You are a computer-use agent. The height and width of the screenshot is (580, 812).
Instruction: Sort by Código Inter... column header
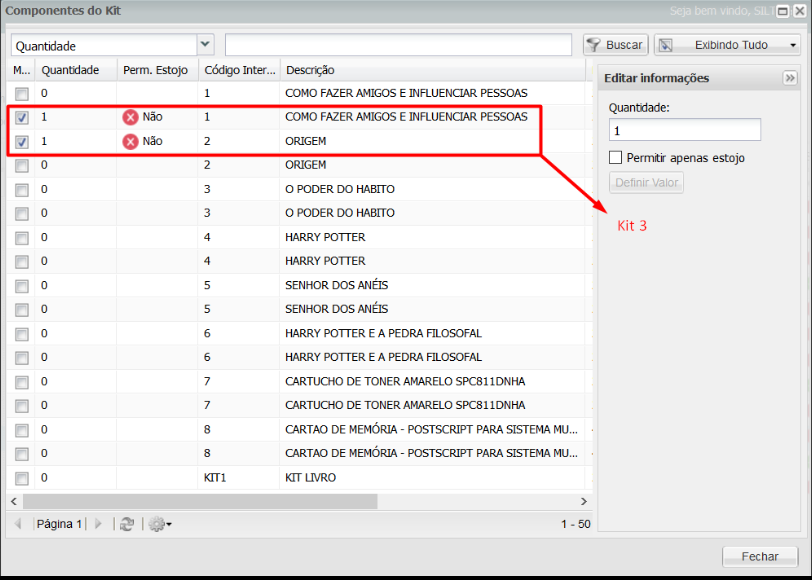(239, 70)
